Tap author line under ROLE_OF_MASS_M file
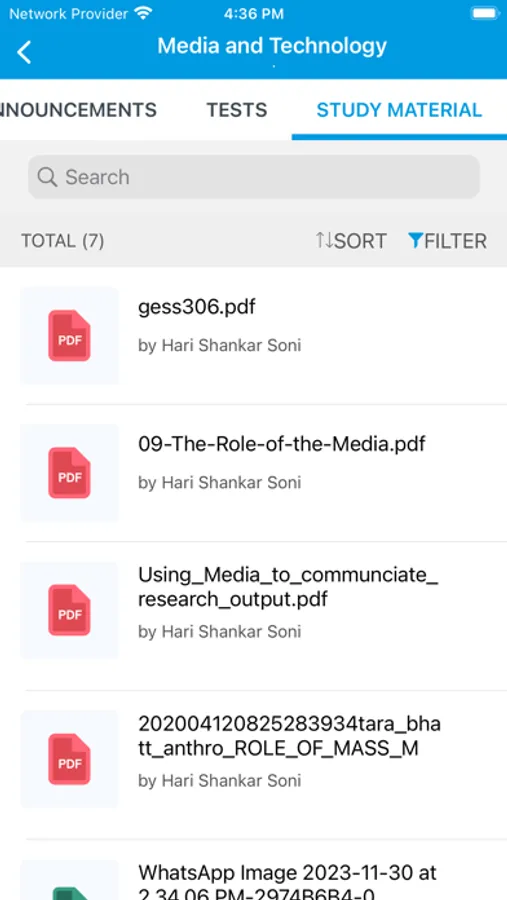This screenshot has width=507, height=900. click(x=219, y=781)
